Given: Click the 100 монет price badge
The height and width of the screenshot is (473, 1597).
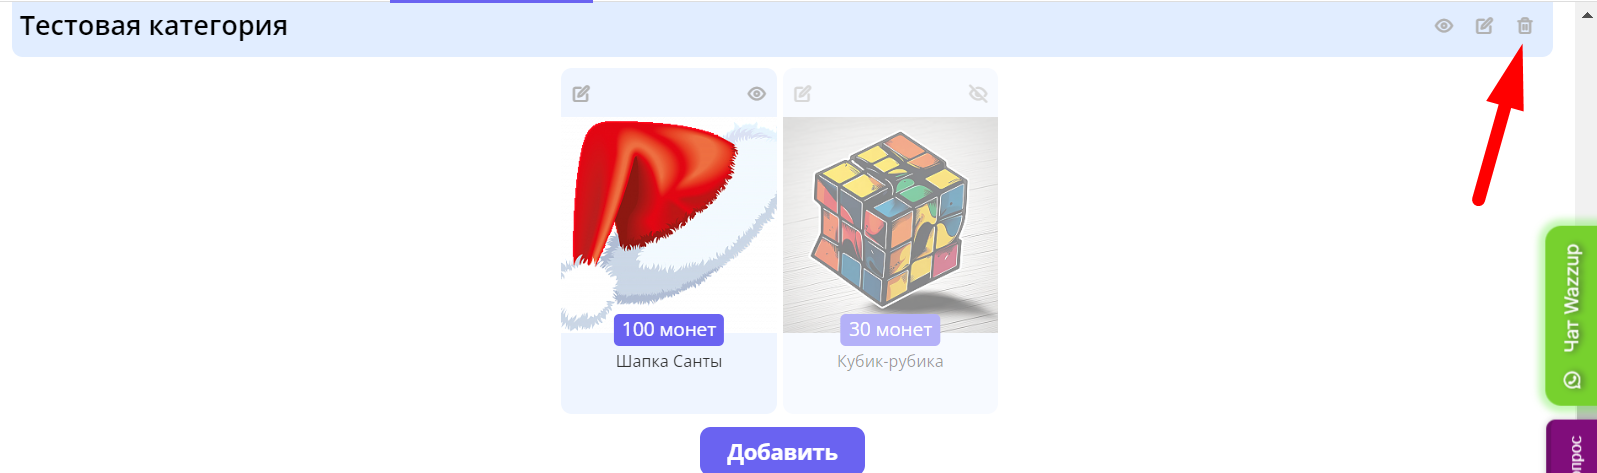Looking at the screenshot, I should pos(669,329).
